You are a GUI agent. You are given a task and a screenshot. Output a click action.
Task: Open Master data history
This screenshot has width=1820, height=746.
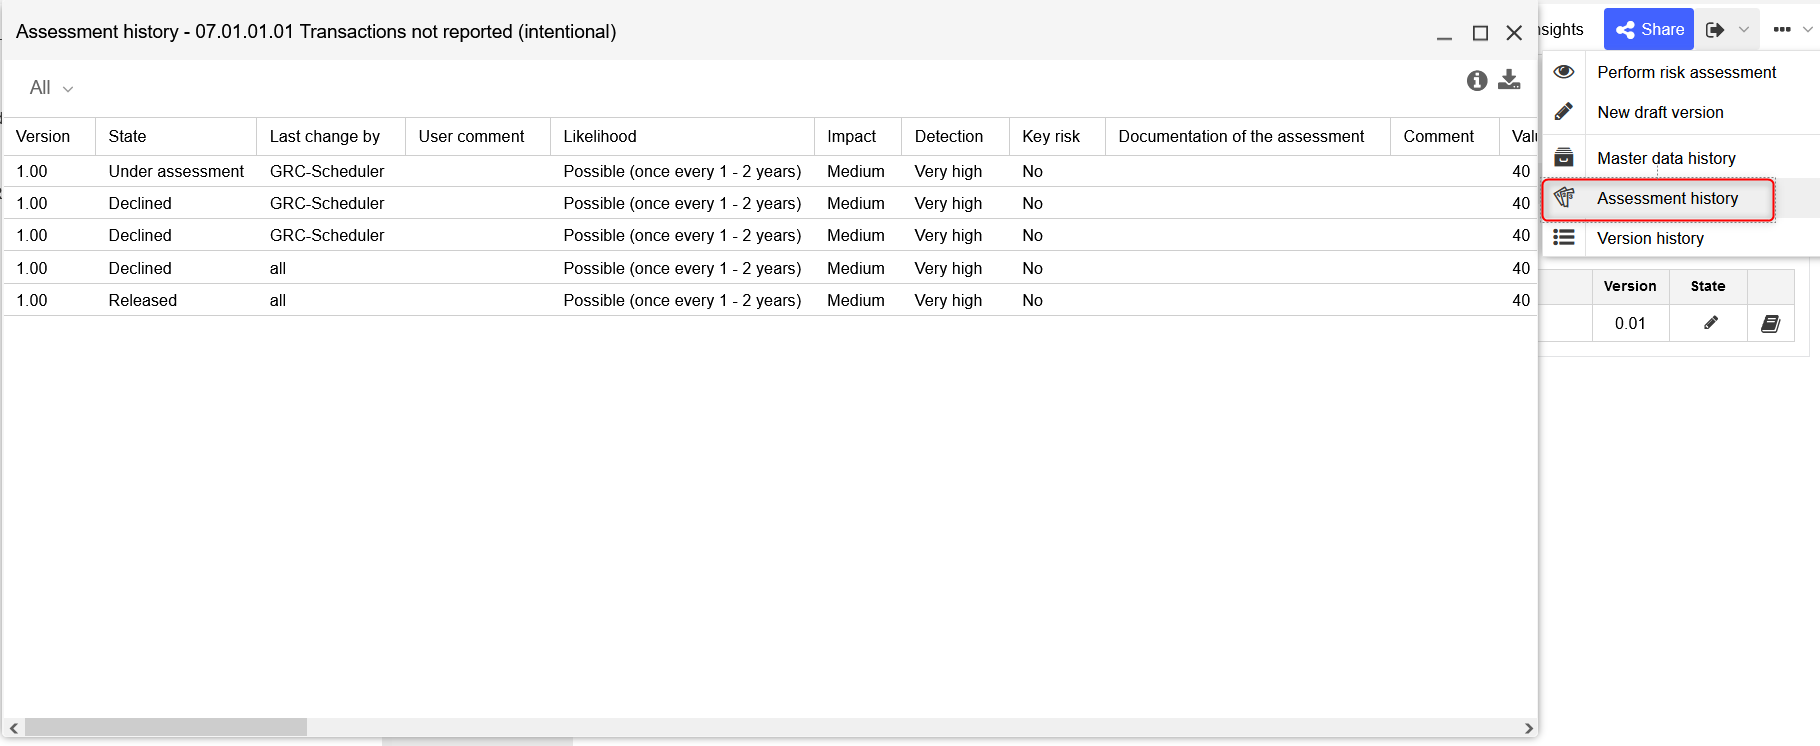point(1666,158)
